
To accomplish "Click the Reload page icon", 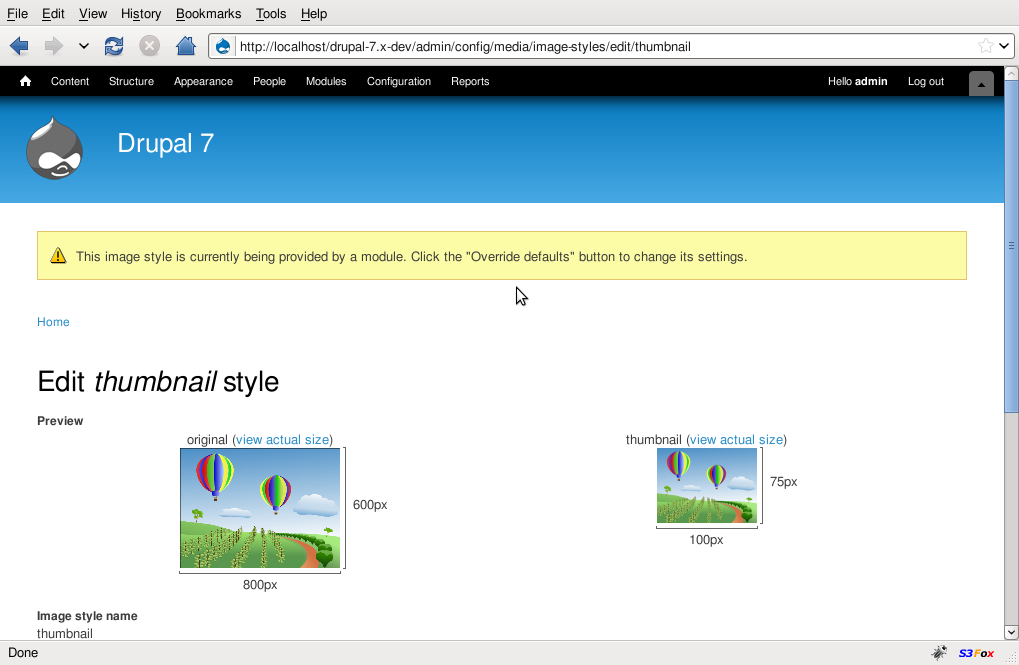I will click(114, 46).
